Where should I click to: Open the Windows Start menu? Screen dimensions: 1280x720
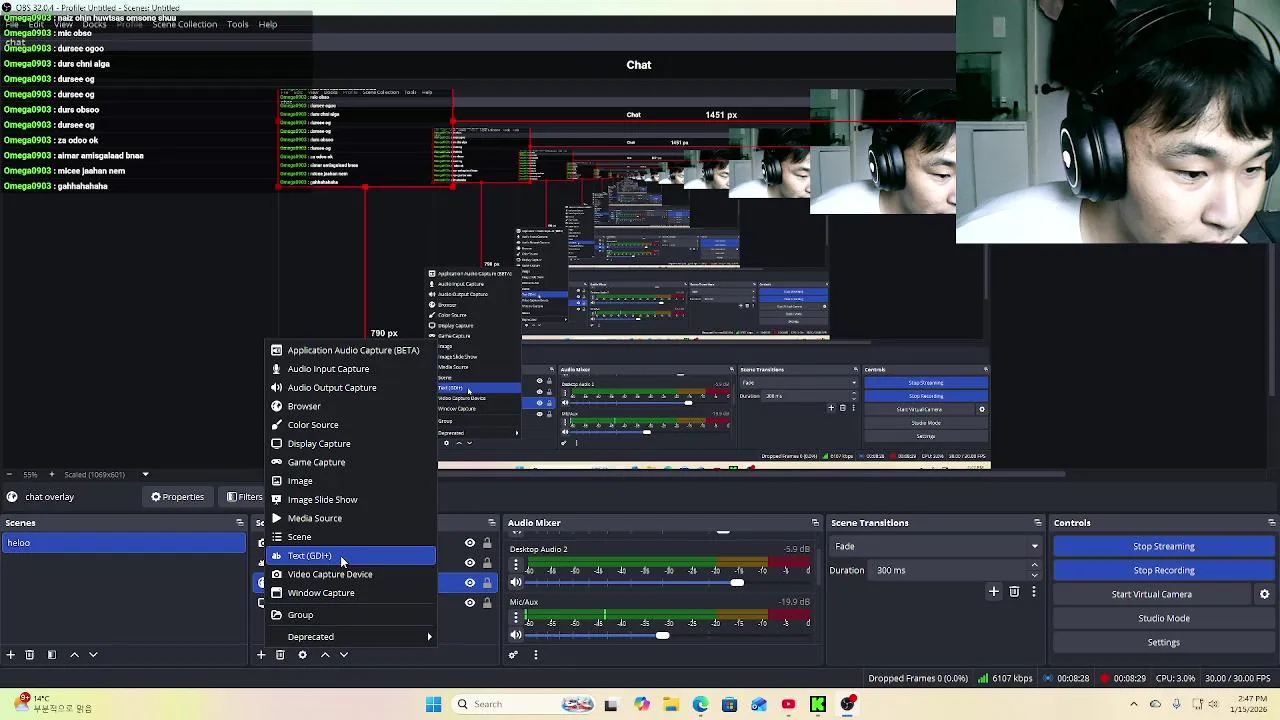[433, 704]
